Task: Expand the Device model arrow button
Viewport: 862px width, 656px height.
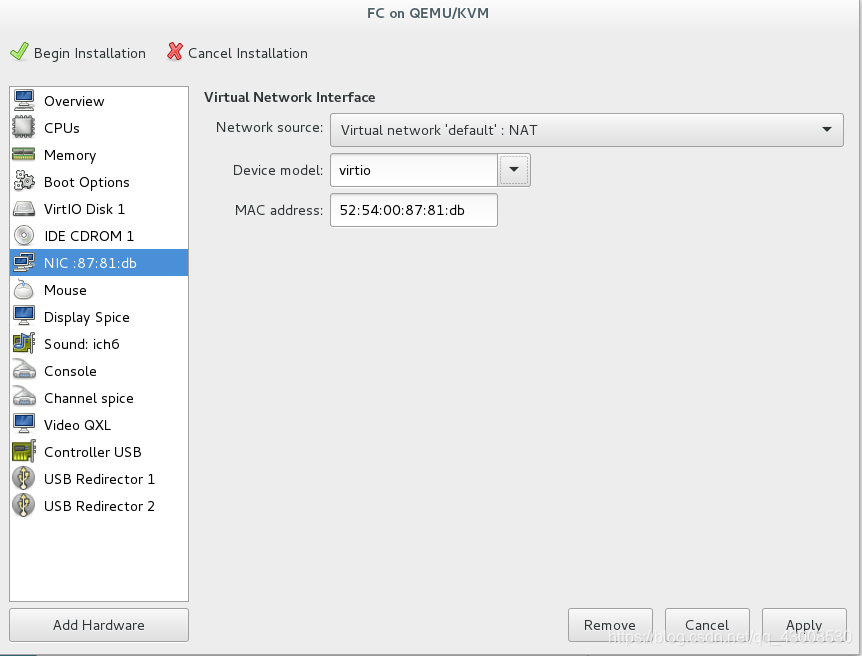Action: (x=513, y=169)
